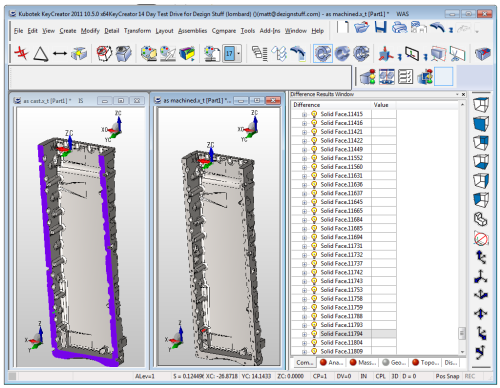Click the Value column header
Image resolution: width=500 pixels, height=388 pixels.
(x=384, y=105)
